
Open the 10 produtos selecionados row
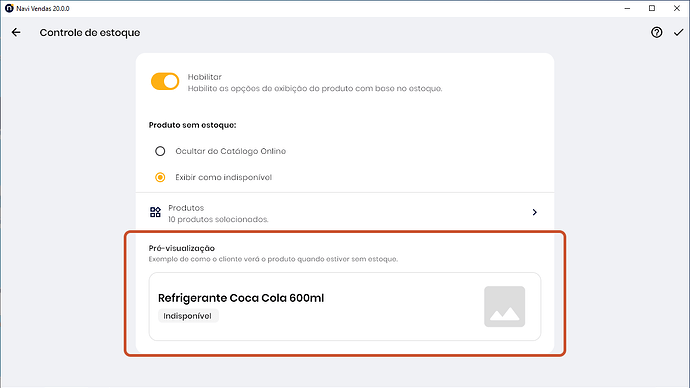click(345, 213)
